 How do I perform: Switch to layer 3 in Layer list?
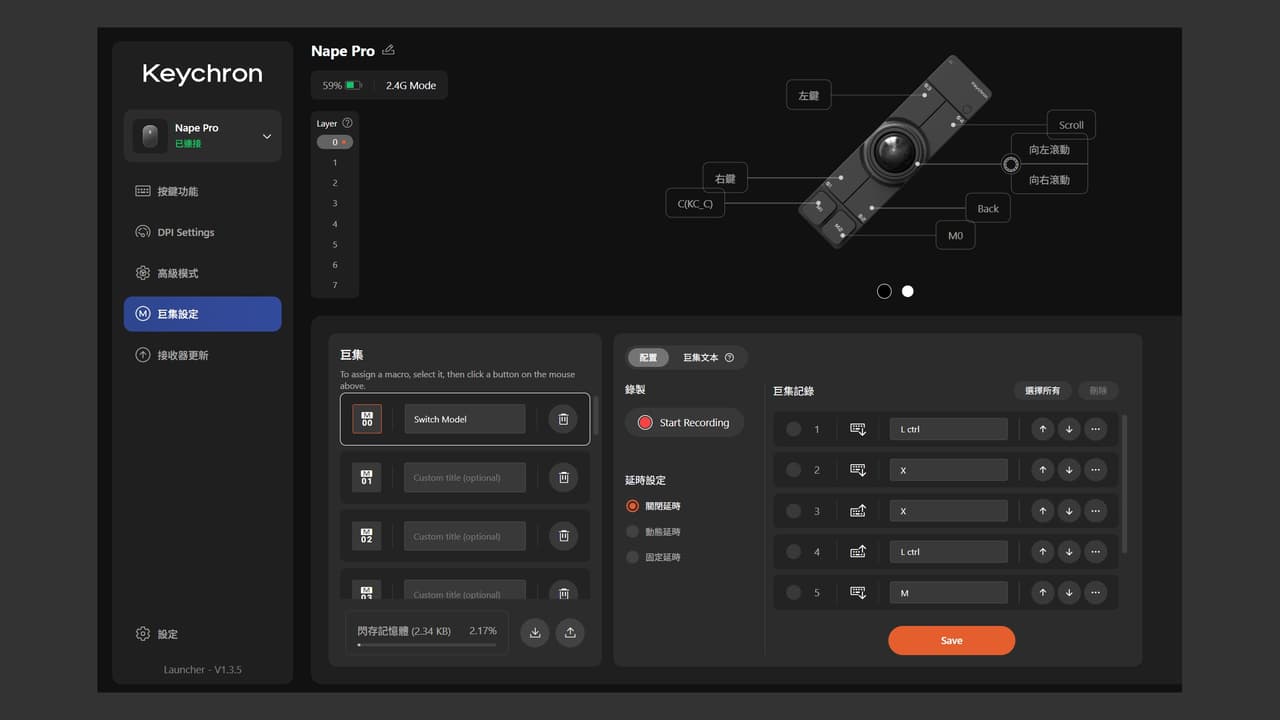click(335, 204)
